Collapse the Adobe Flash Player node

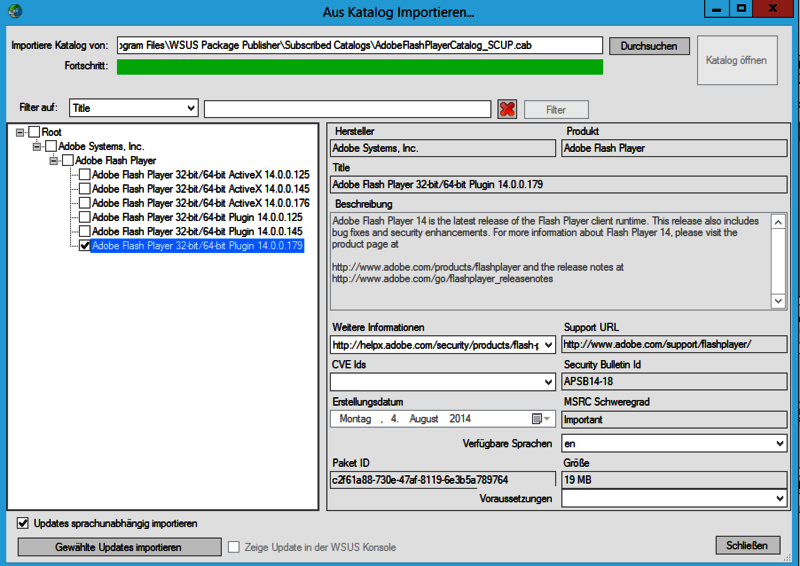(x=54, y=161)
